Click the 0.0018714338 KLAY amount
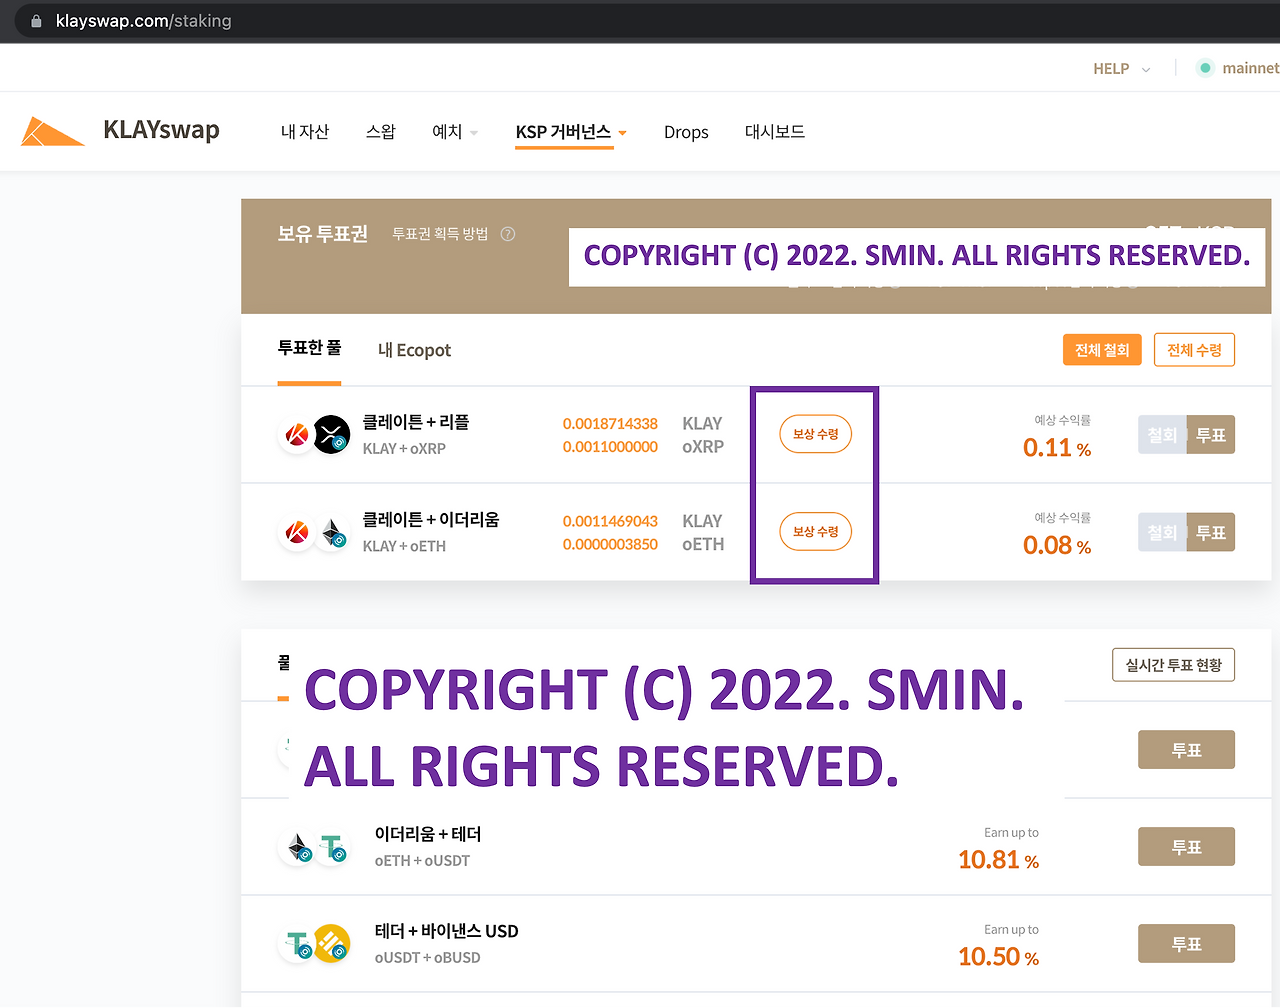 click(610, 424)
